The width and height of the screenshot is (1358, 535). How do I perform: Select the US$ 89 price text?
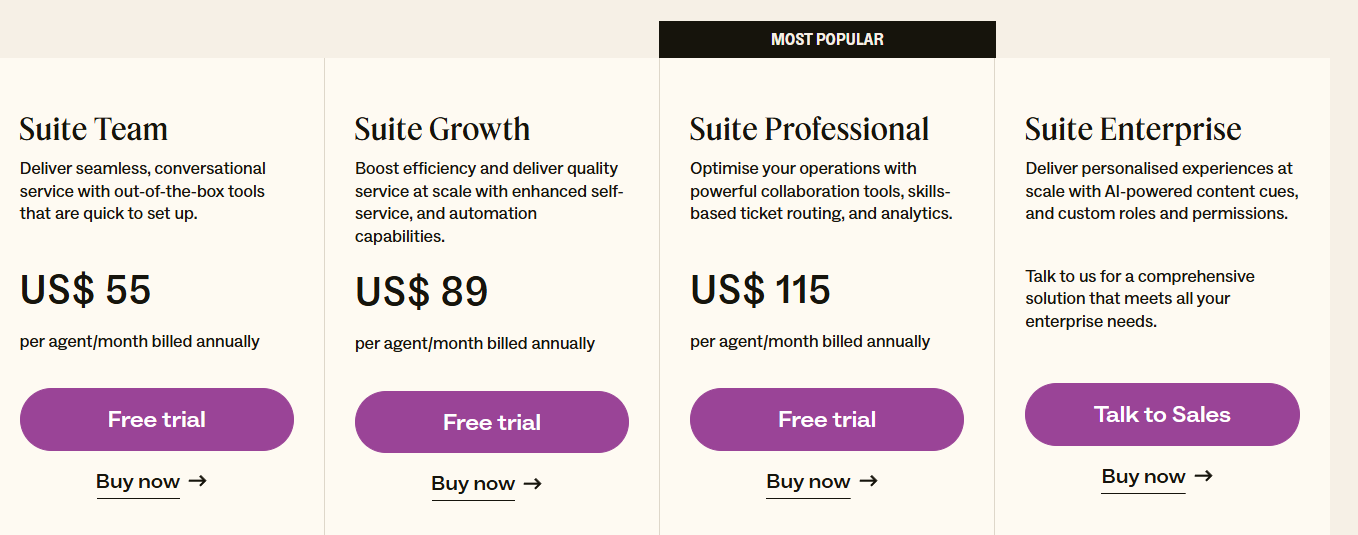(421, 292)
